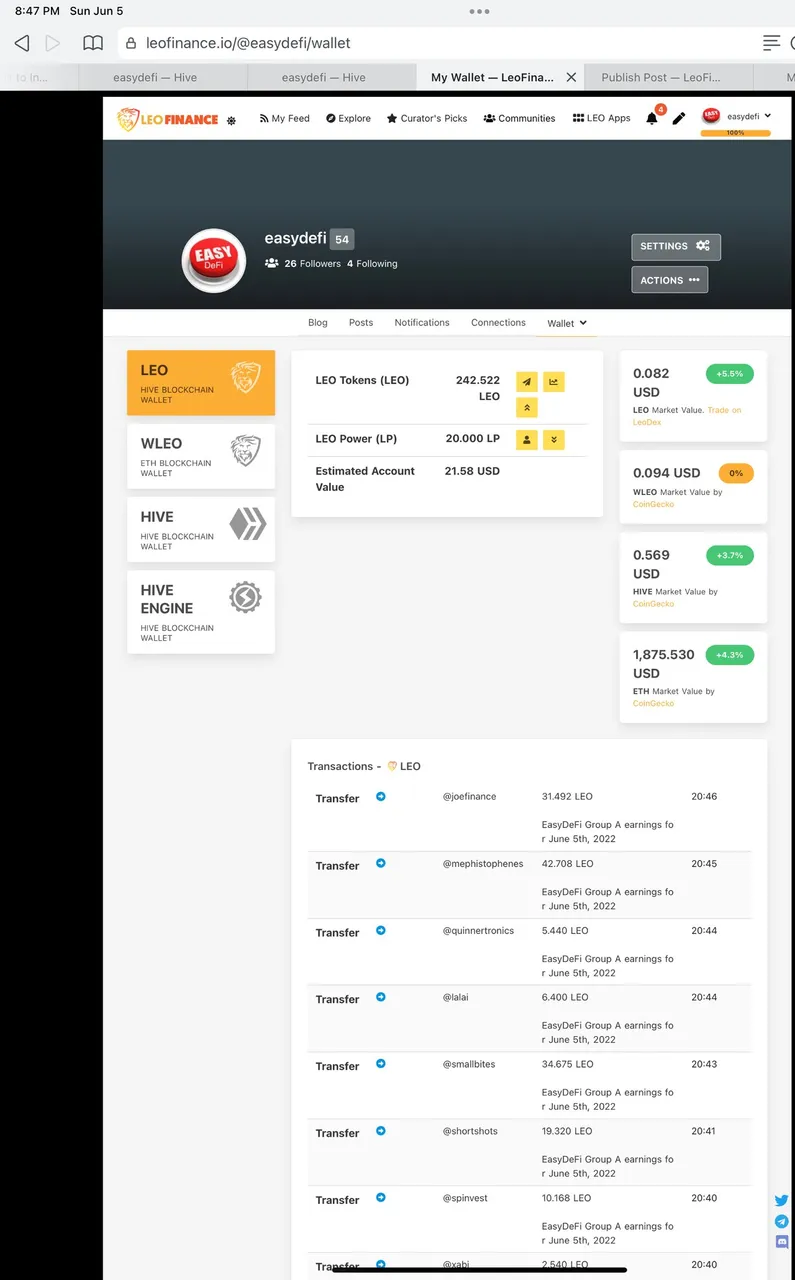The height and width of the screenshot is (1280, 795).
Task: Click the LEO chart icon
Action: coord(553,382)
